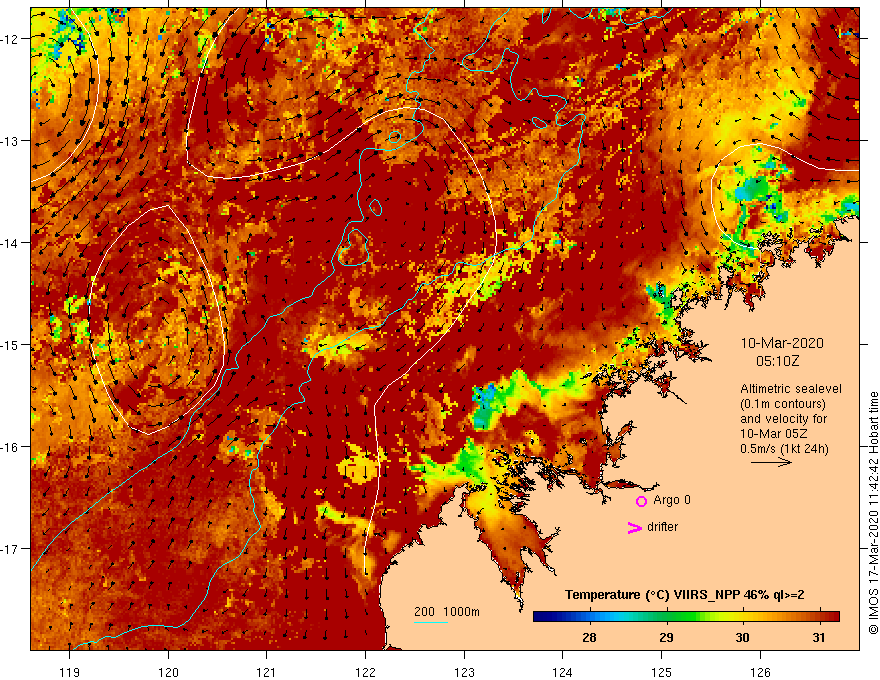Click the "200 1000m" depth label
This screenshot has width=880, height=680.
(x=447, y=612)
